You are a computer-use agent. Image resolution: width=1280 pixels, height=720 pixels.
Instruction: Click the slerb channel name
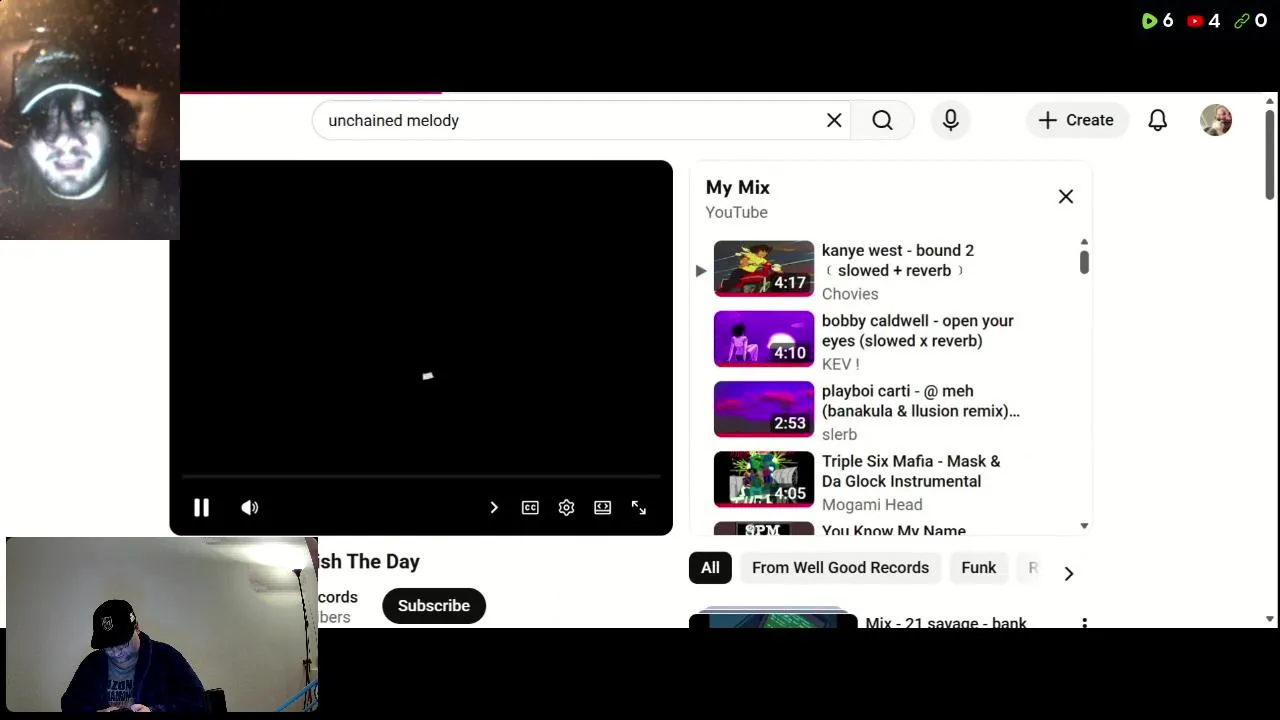tap(839, 434)
